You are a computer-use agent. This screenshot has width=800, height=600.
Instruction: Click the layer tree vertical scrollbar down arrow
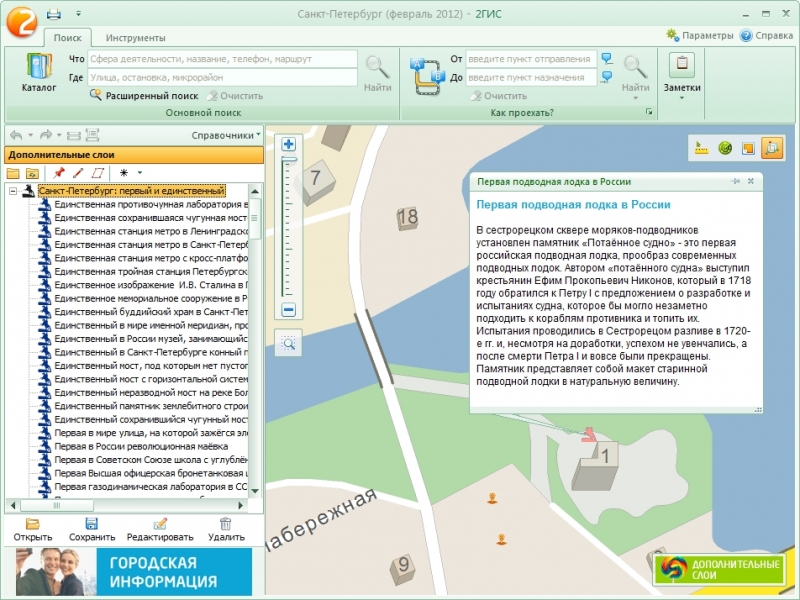click(x=255, y=491)
